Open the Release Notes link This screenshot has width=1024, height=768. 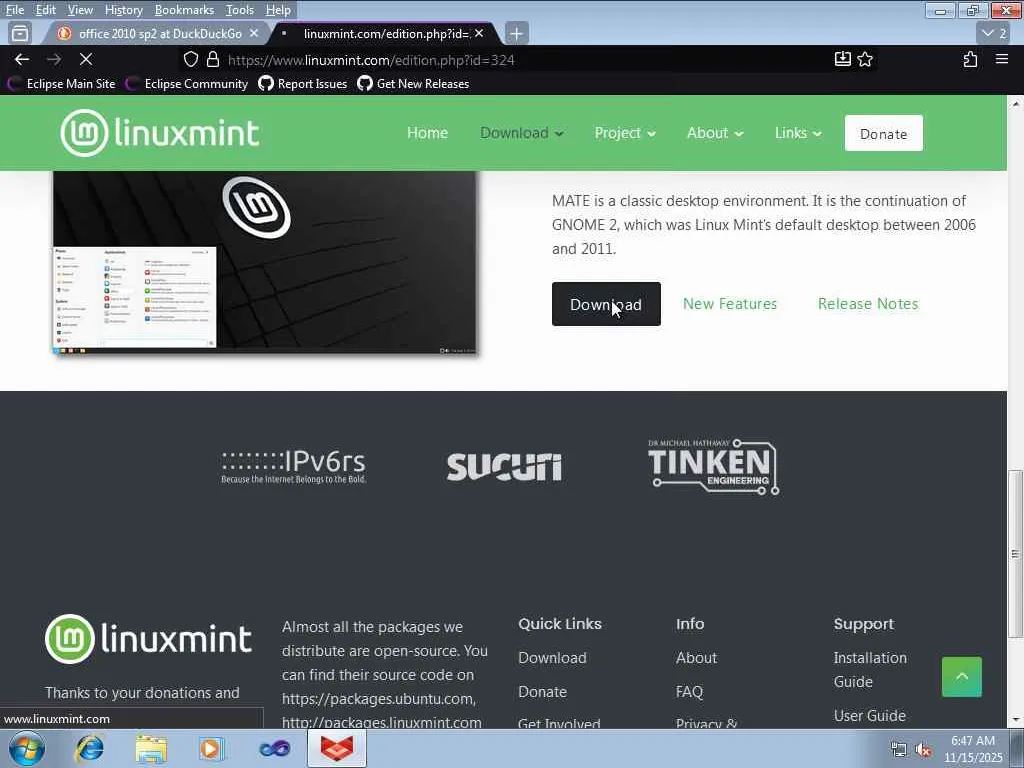click(868, 304)
